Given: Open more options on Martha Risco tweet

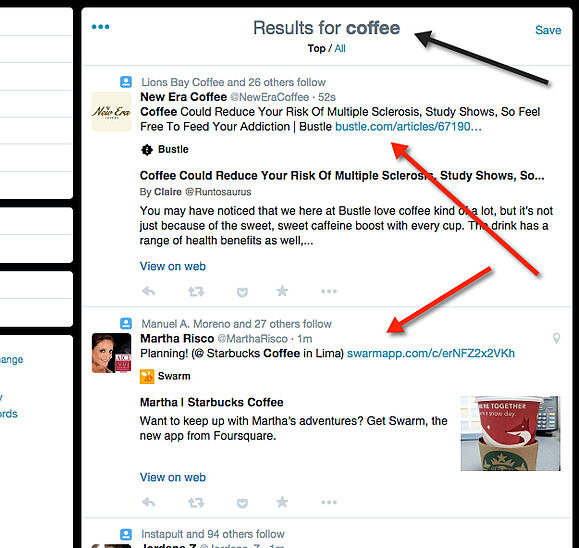Looking at the screenshot, I should (329, 502).
